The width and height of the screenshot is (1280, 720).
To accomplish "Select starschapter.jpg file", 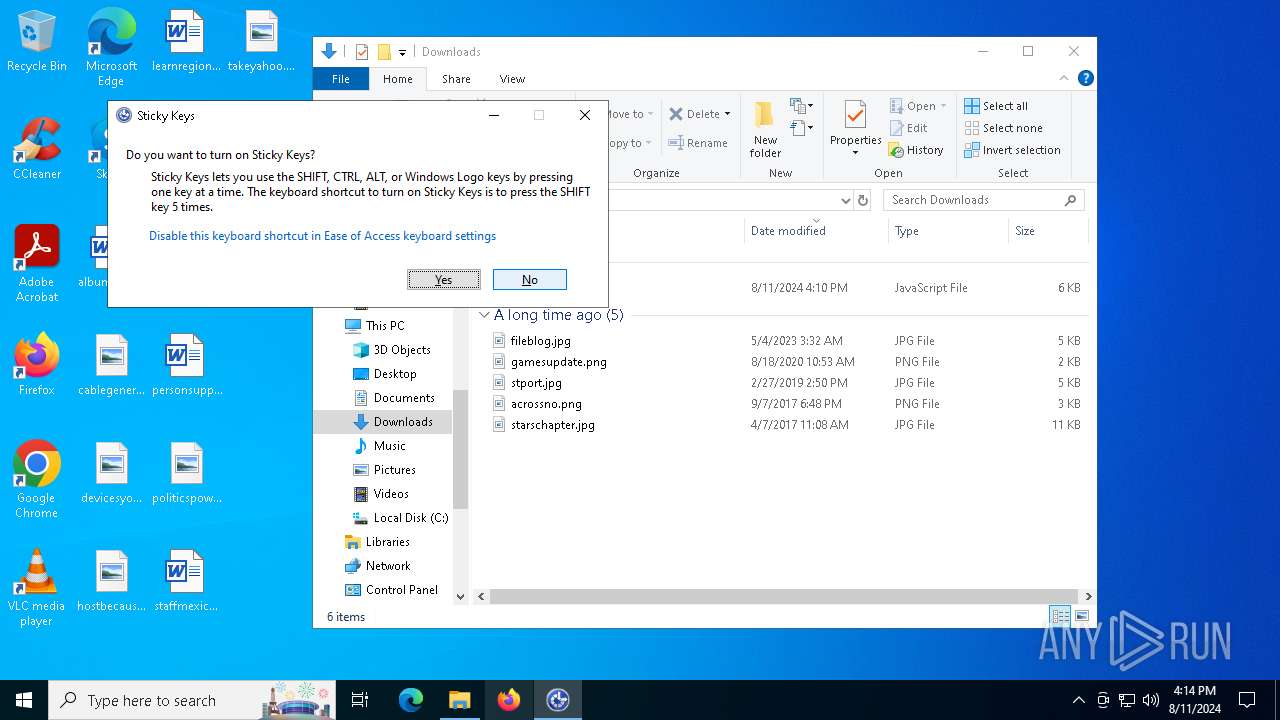I will 552,425.
